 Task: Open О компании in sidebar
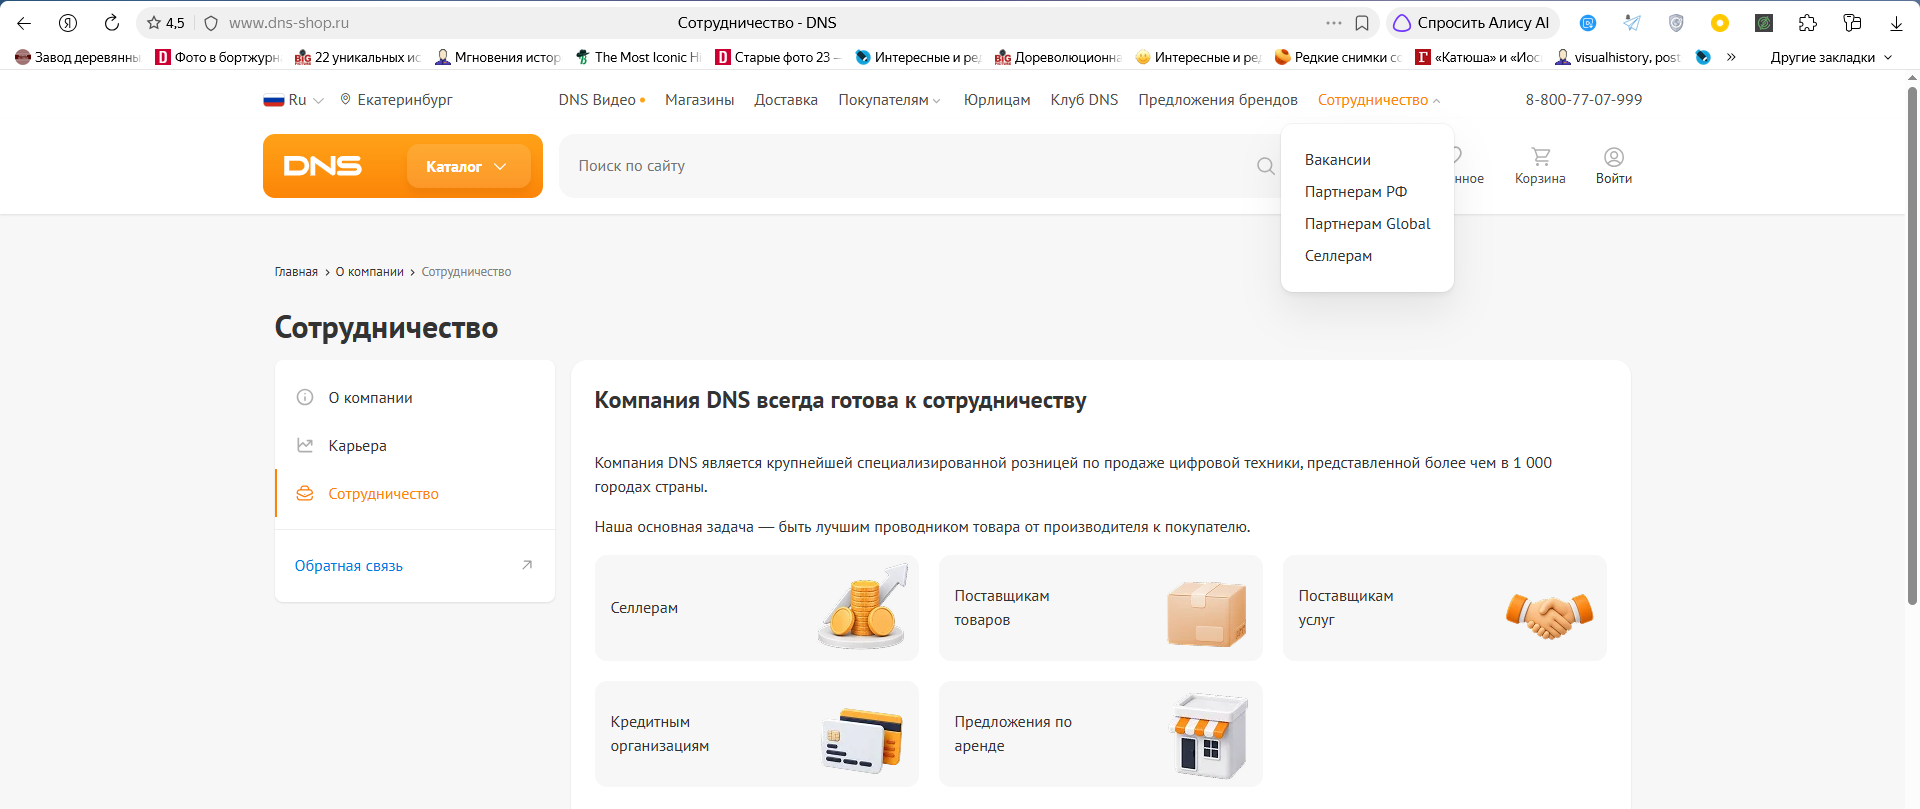click(x=415, y=398)
